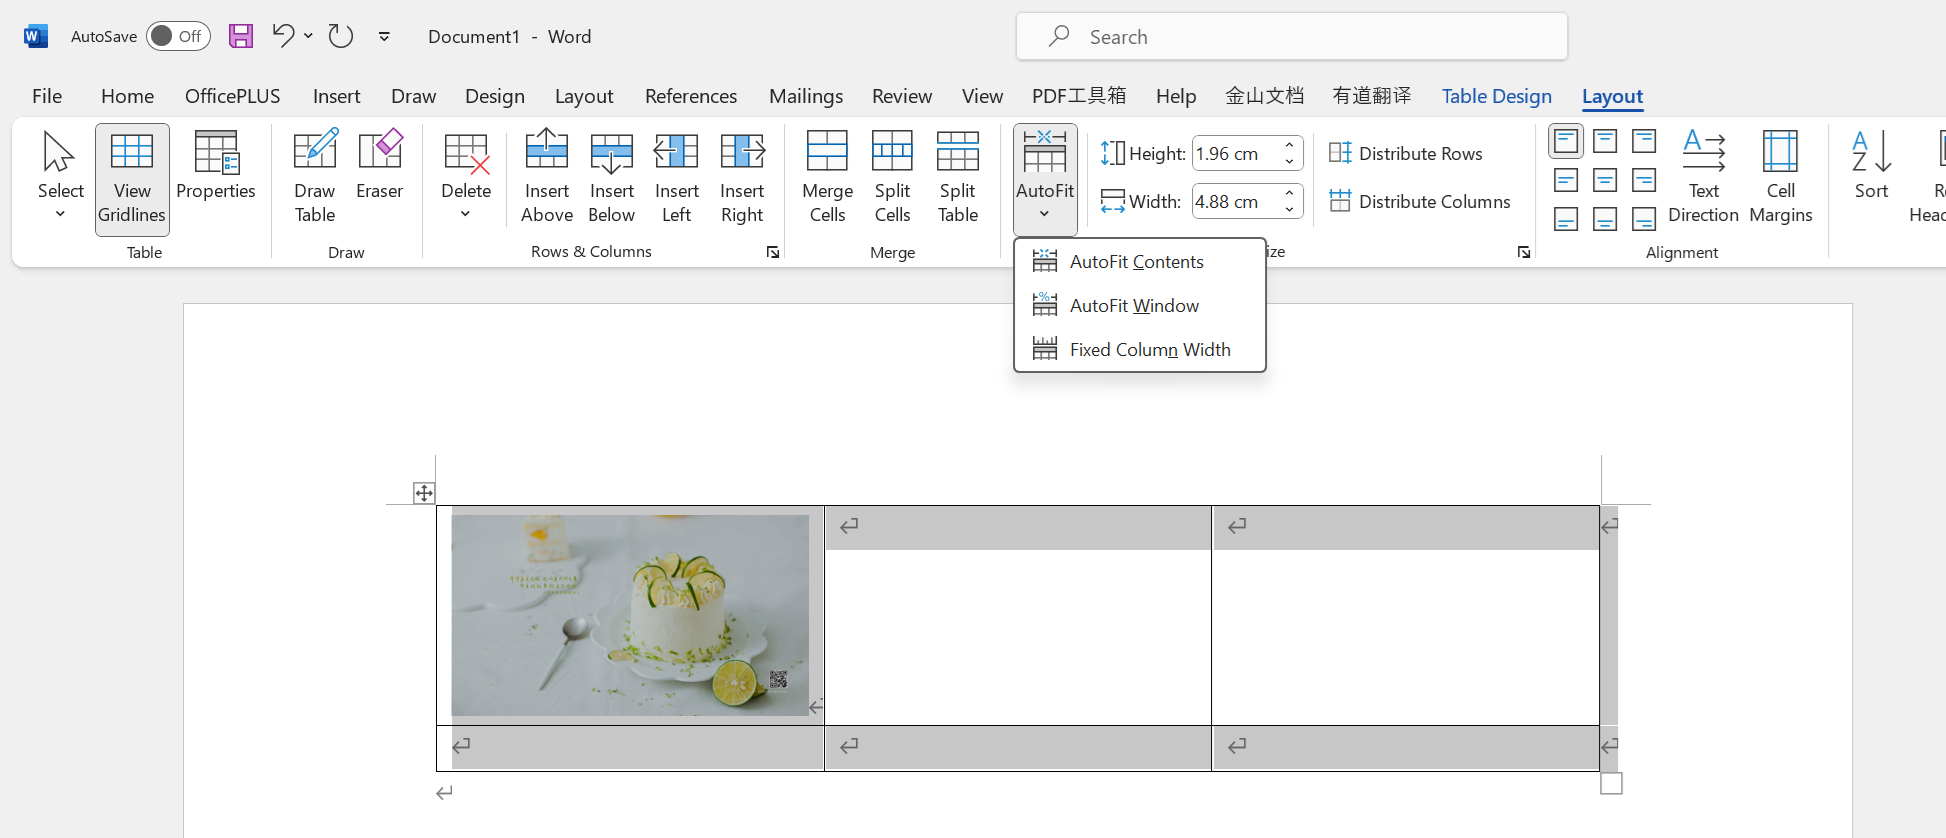This screenshot has height=838, width=1946.
Task: Click Distribute Rows button
Action: pos(1406,153)
